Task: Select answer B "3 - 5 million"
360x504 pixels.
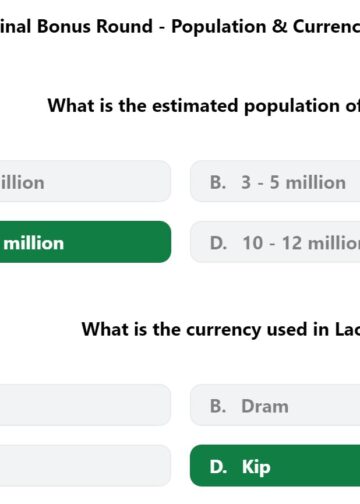Action: pos(275,181)
